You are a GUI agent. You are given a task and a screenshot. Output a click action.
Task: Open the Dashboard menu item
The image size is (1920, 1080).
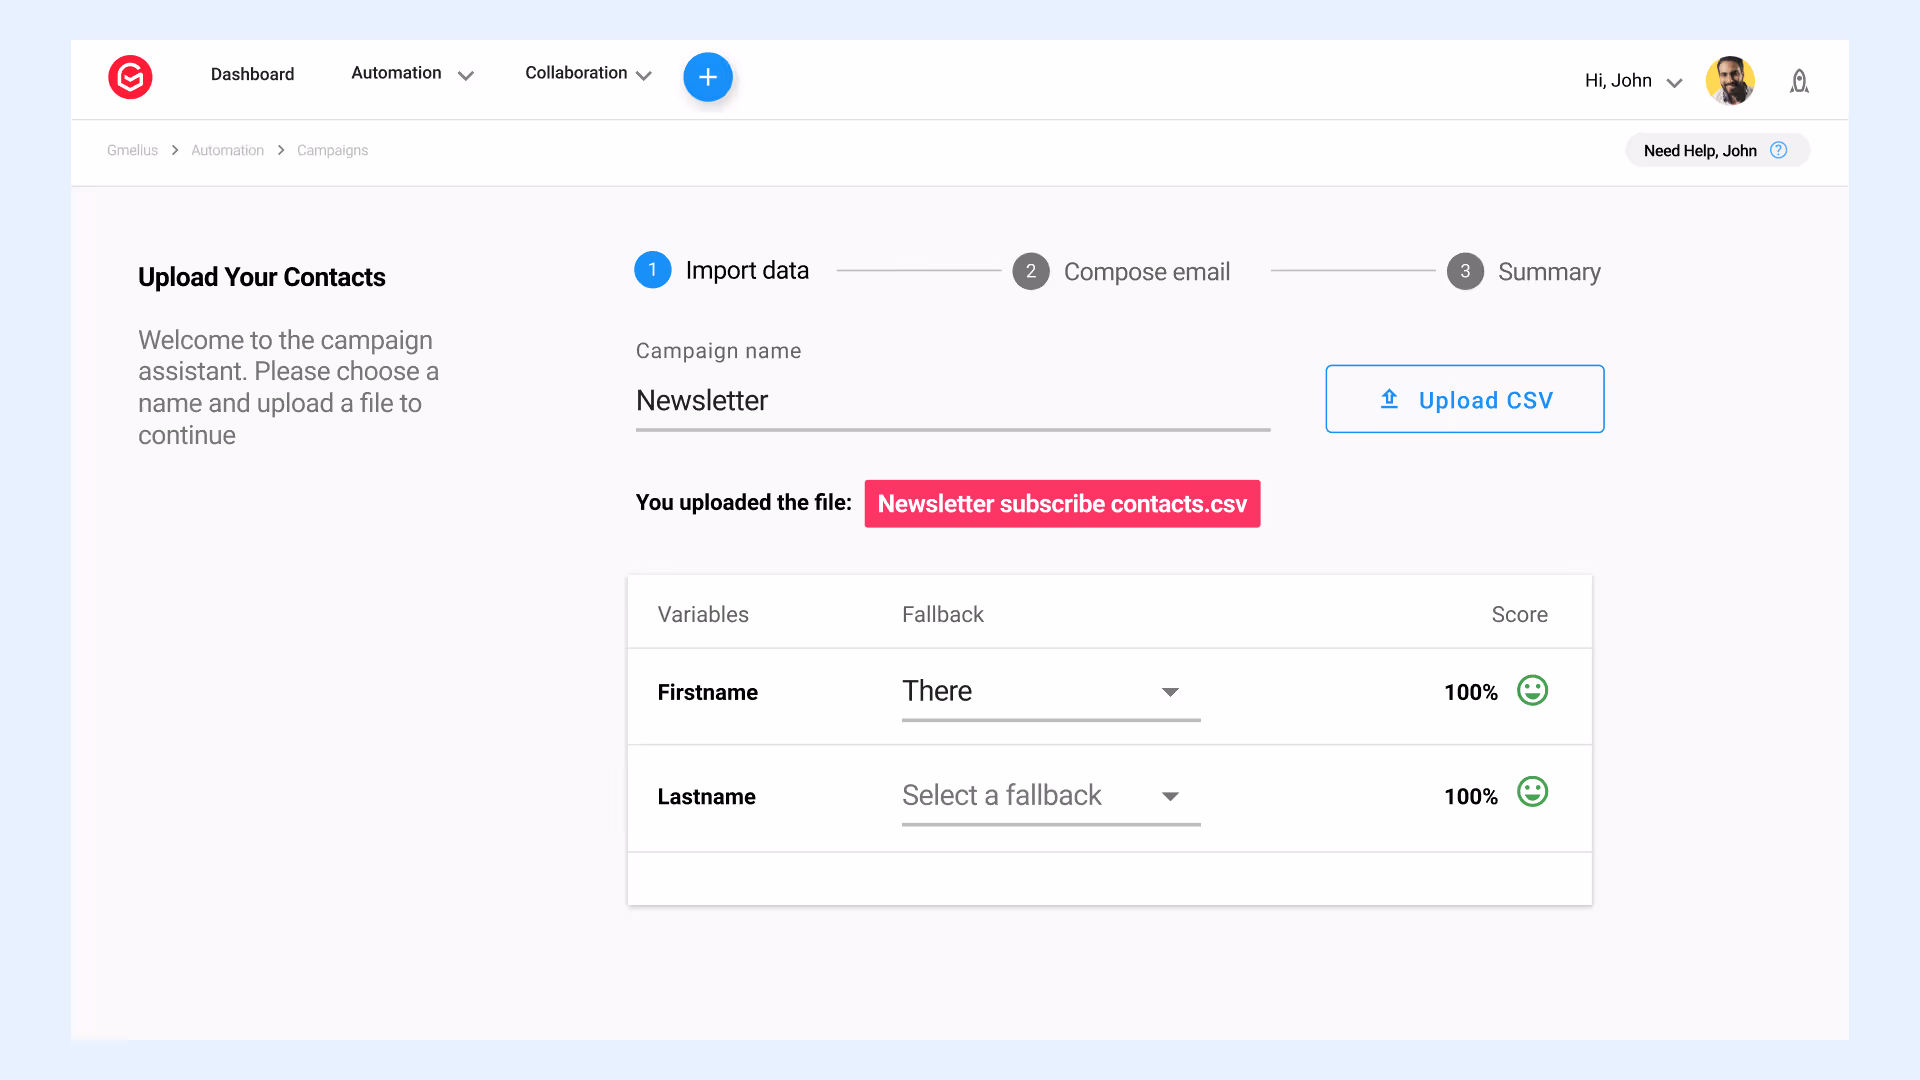[252, 74]
